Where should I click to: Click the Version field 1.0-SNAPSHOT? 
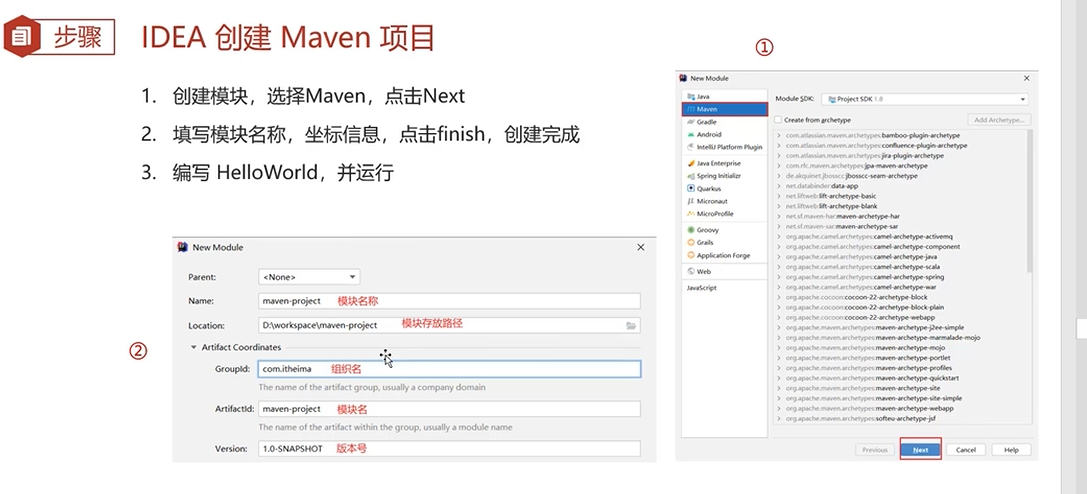(449, 448)
